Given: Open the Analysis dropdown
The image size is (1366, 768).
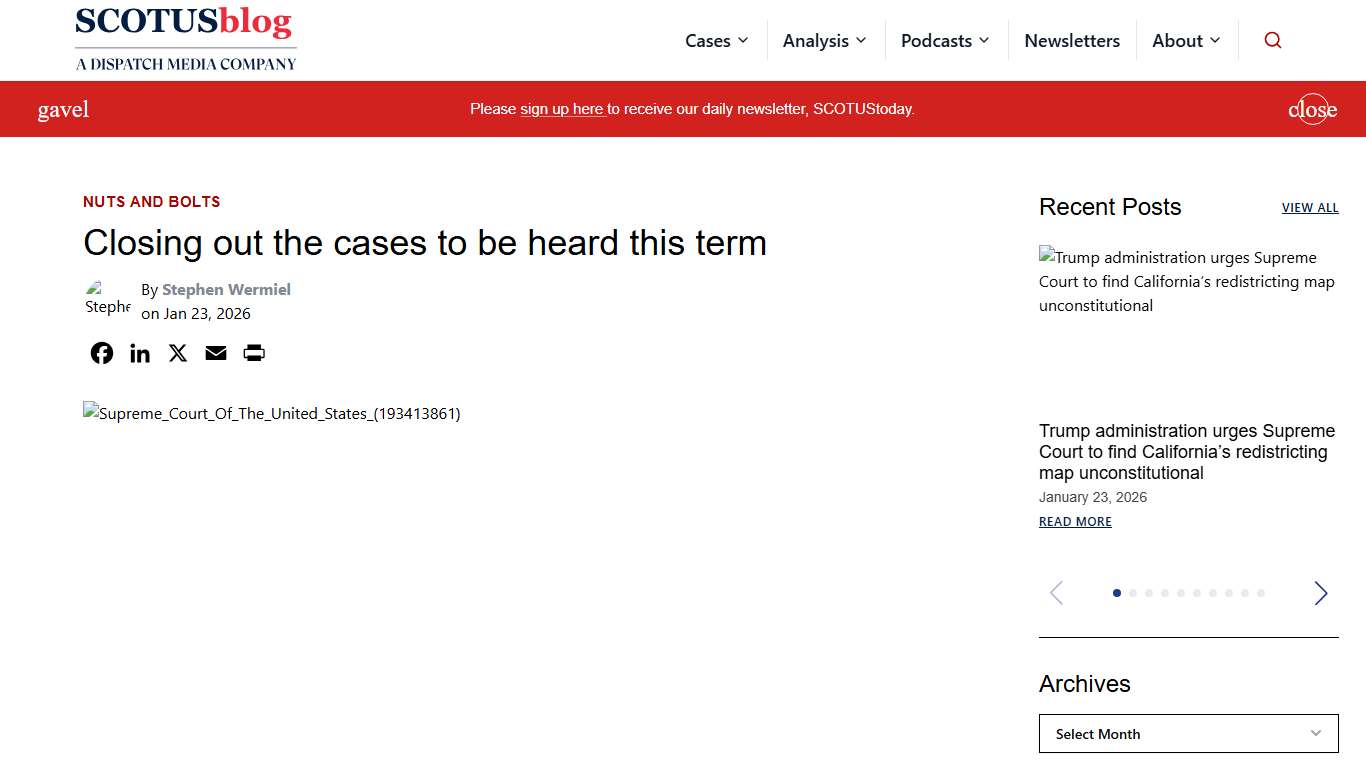Looking at the screenshot, I should 824,40.
